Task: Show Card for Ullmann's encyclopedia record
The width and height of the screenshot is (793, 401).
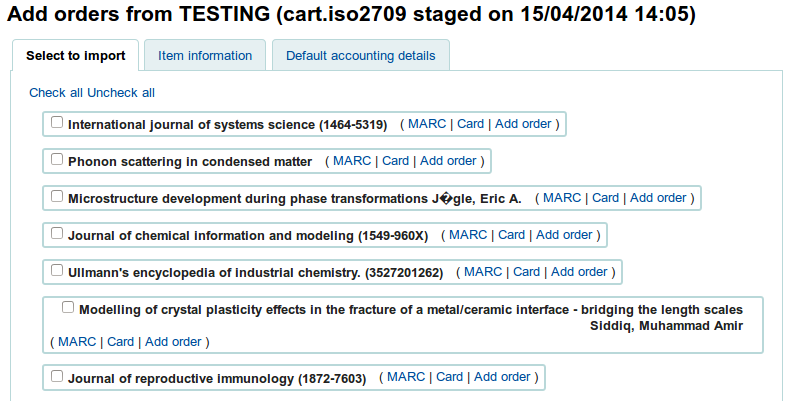Action: click(x=527, y=272)
